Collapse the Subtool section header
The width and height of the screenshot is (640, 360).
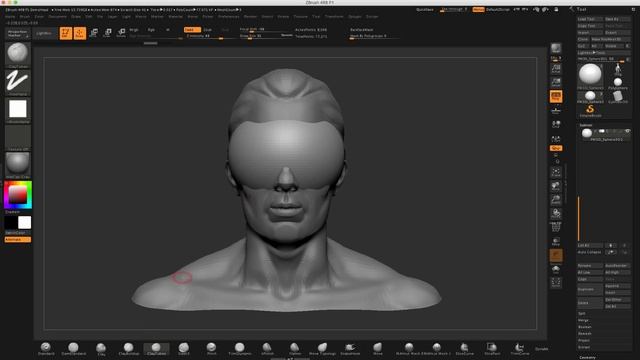point(586,125)
